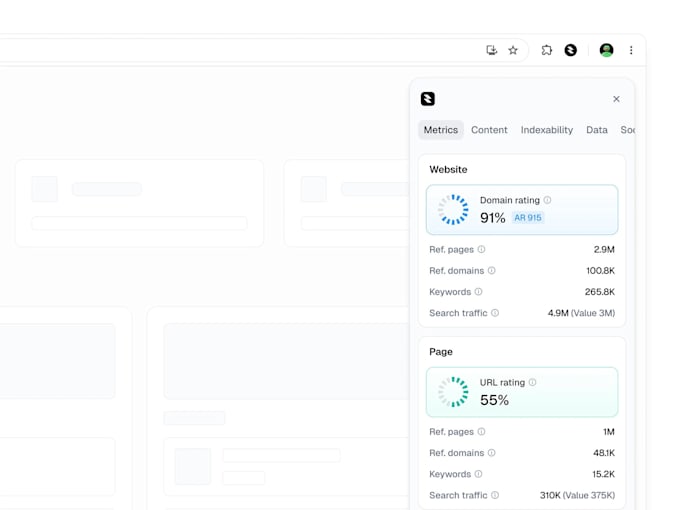This screenshot has height=510, width=680.
Task: Switch to the Data tab
Action: coord(597,130)
